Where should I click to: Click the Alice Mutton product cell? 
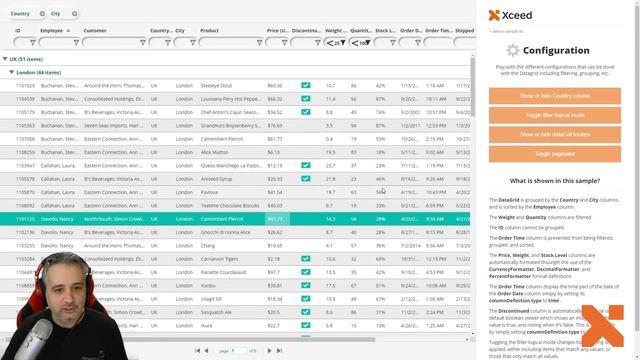pyautogui.click(x=214, y=152)
